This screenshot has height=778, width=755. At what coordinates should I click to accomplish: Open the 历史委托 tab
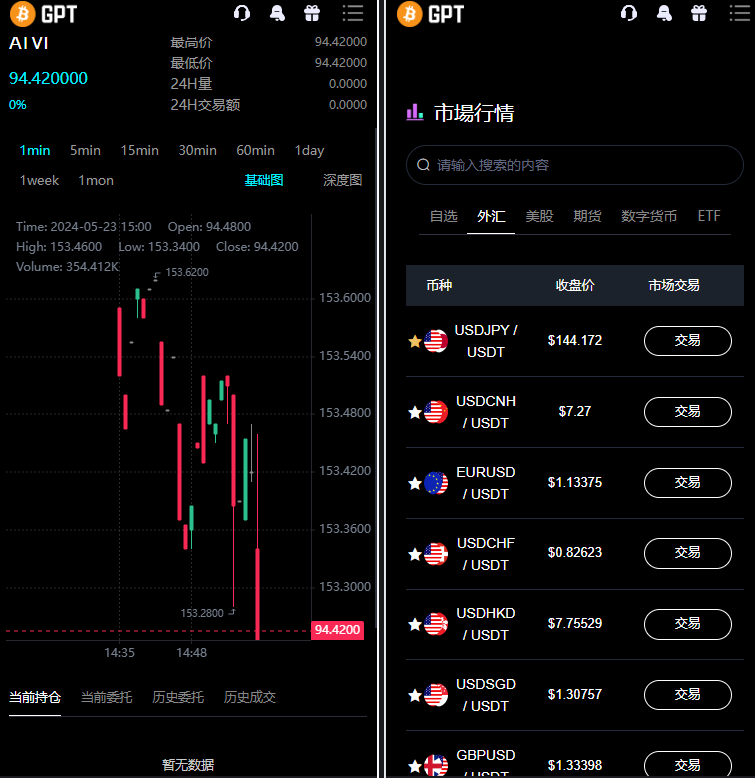178,697
